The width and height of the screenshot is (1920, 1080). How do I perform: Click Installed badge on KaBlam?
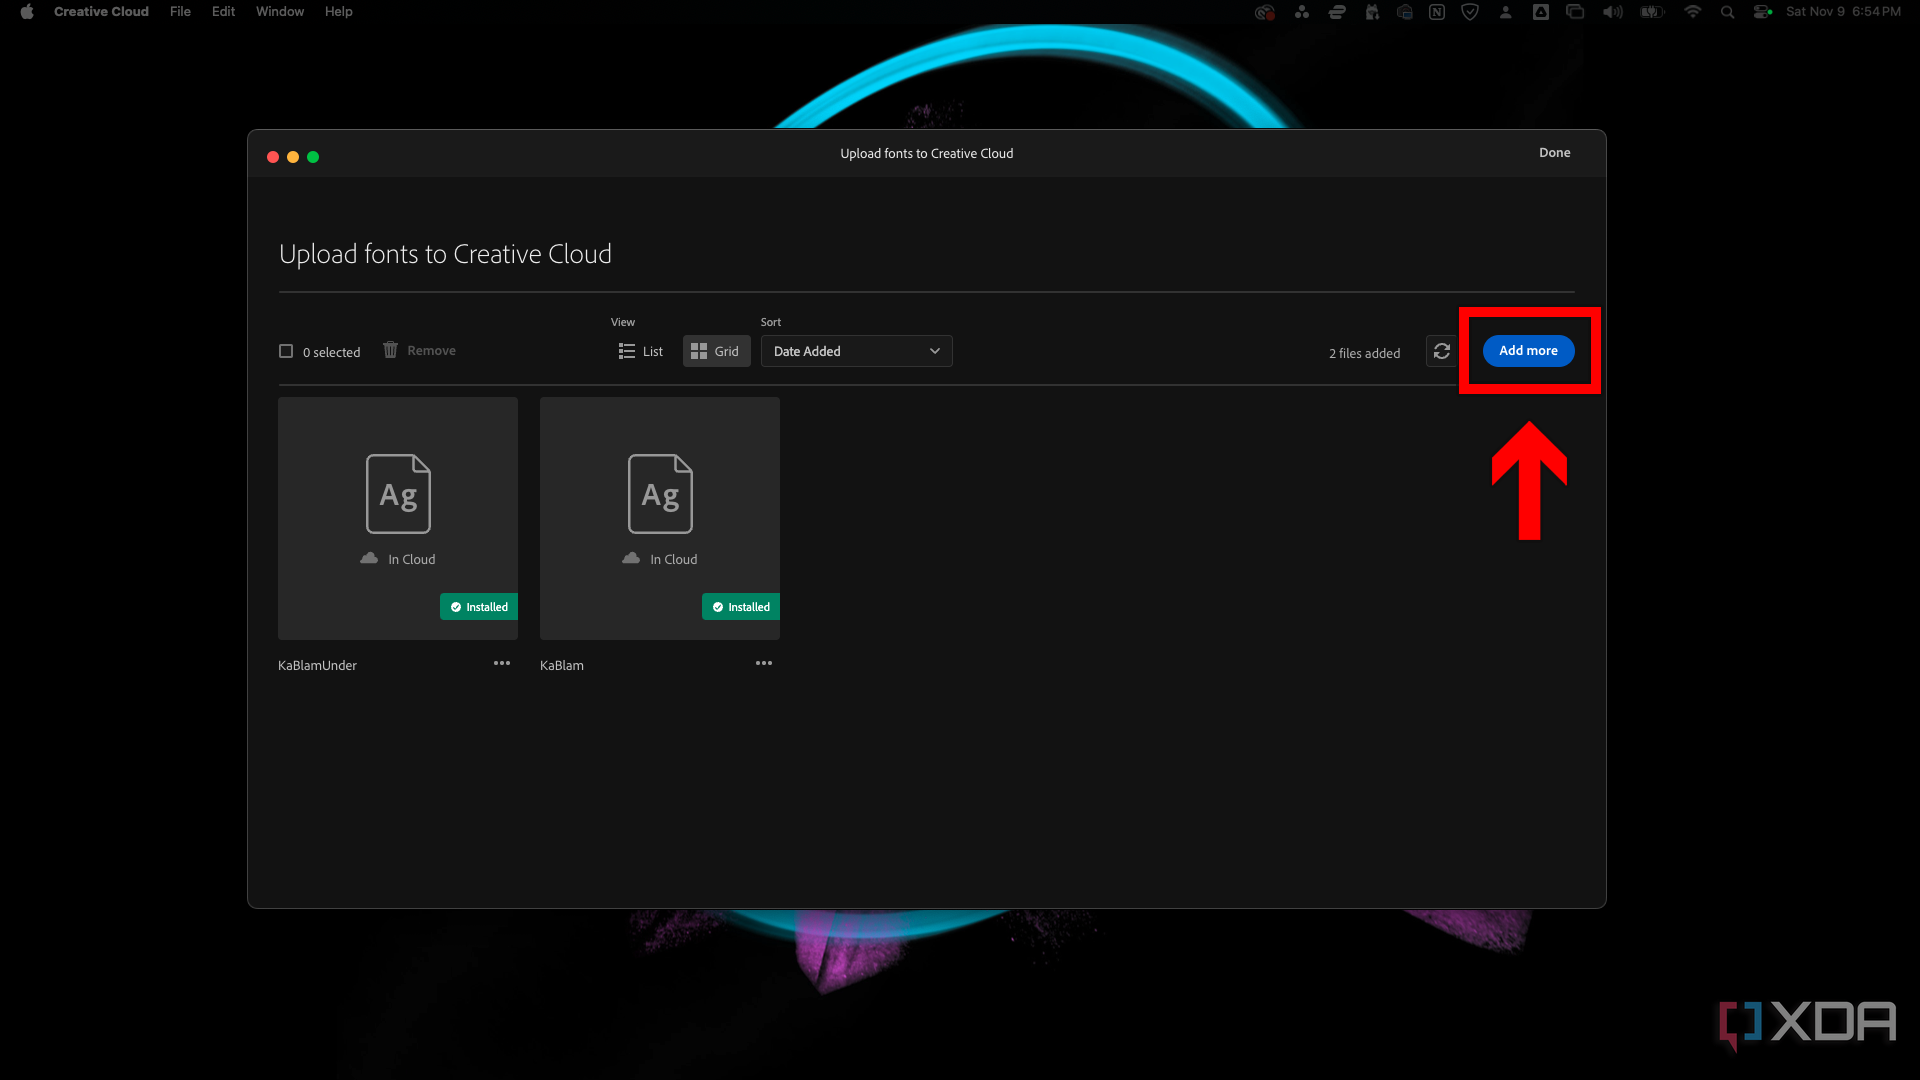[x=741, y=607]
